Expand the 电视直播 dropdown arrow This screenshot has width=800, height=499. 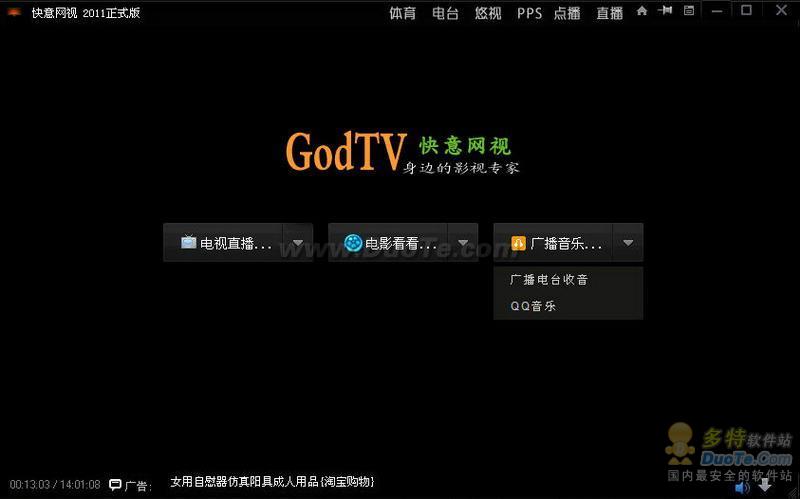tap(298, 243)
